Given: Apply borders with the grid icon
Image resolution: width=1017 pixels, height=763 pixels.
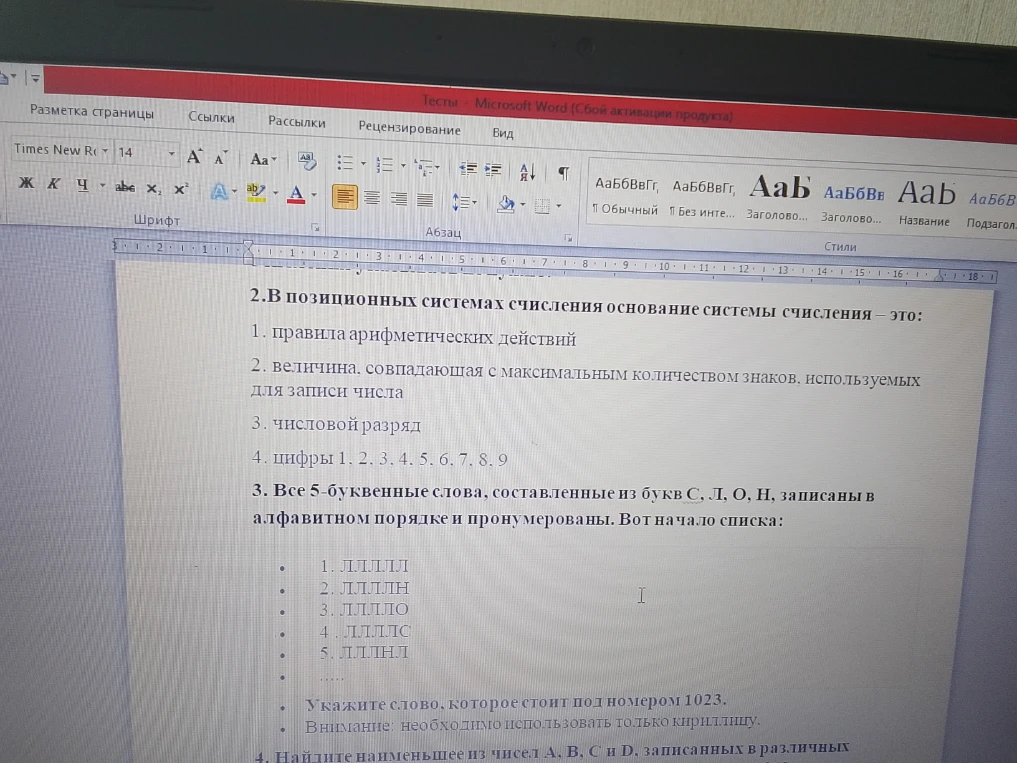Looking at the screenshot, I should [x=542, y=206].
